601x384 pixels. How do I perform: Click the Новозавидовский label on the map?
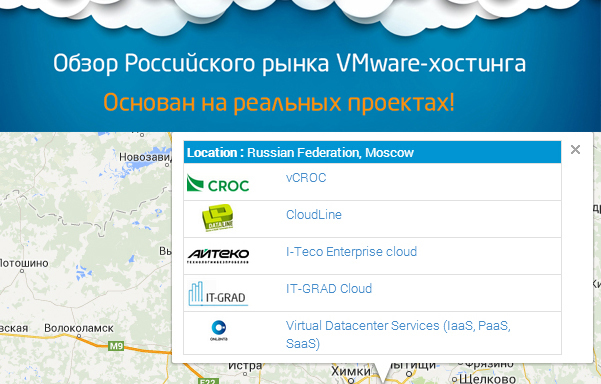tap(145, 157)
